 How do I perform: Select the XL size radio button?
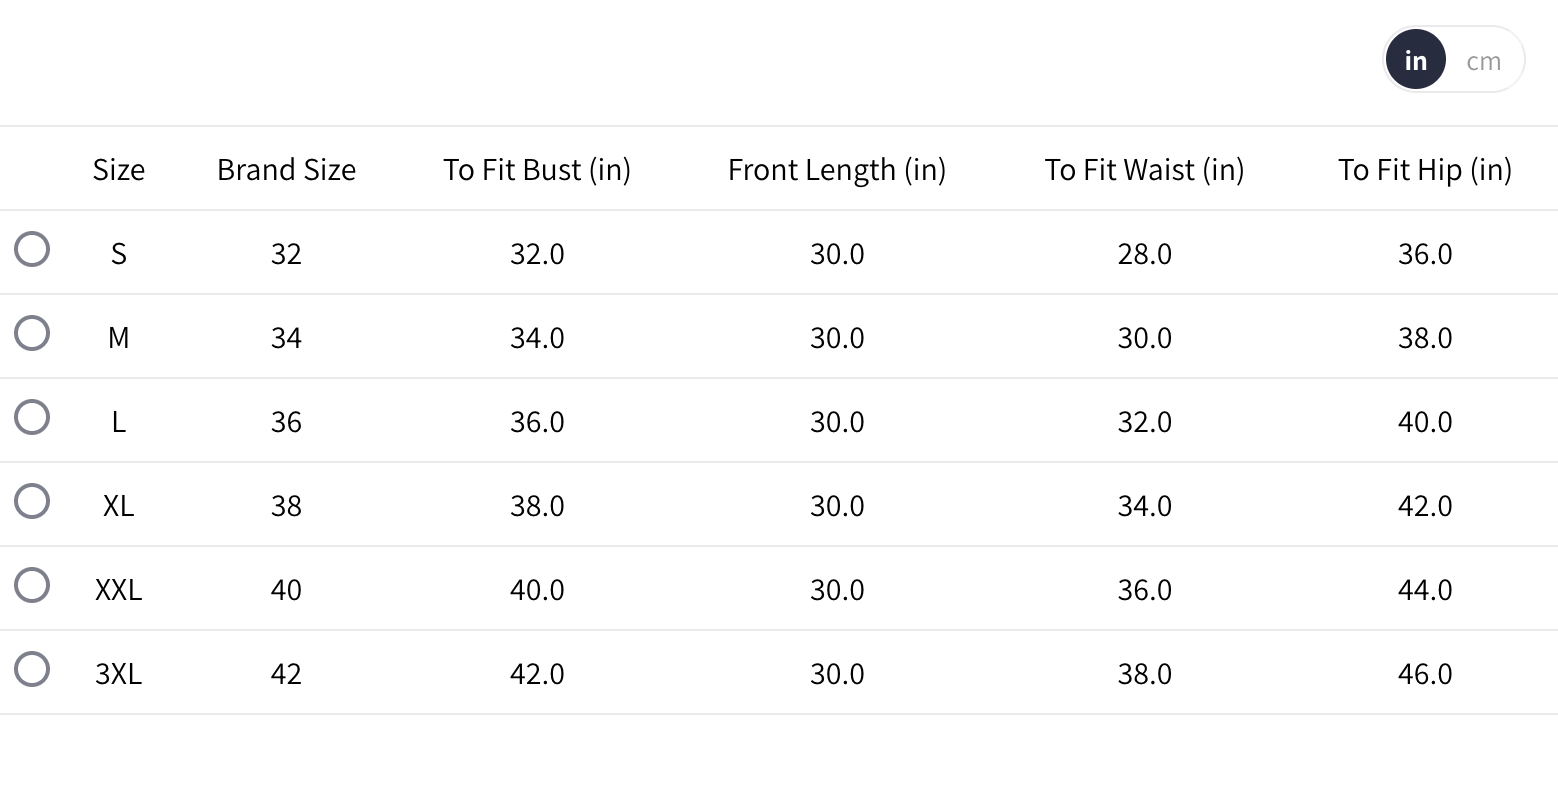click(x=32, y=501)
